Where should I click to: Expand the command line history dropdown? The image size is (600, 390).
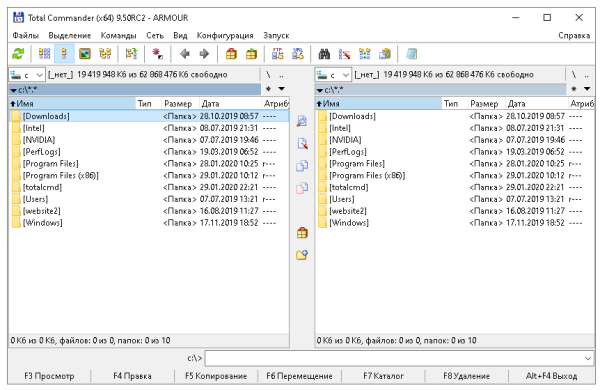pos(588,358)
